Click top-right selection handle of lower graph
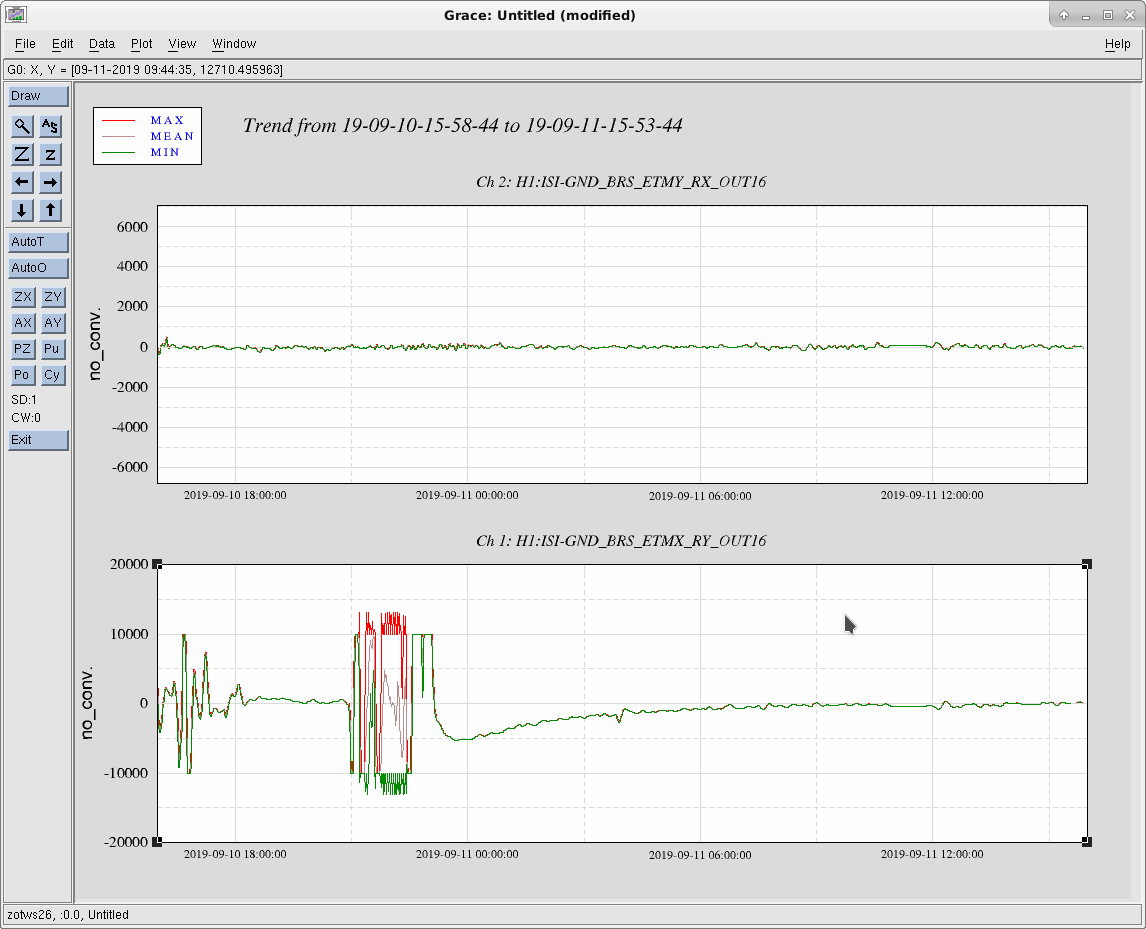 (x=1087, y=564)
